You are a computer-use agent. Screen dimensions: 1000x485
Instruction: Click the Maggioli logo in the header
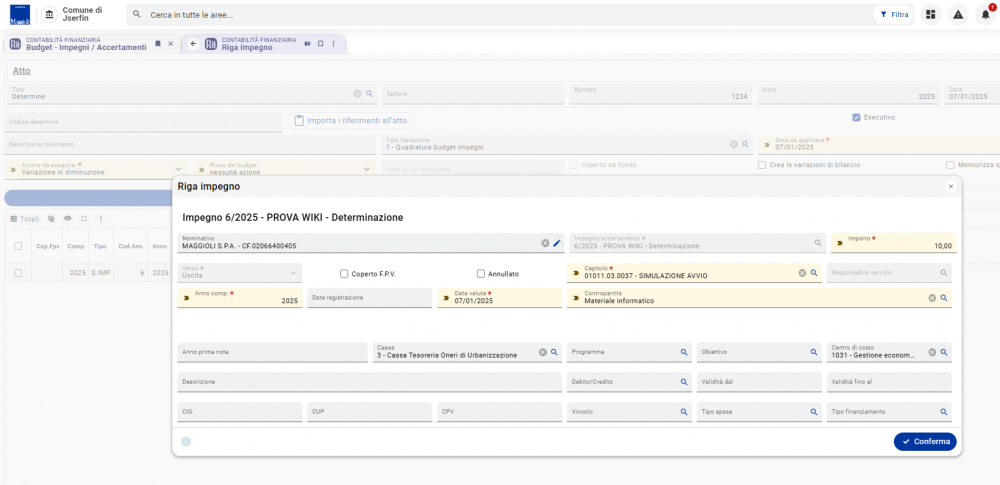[20, 14]
